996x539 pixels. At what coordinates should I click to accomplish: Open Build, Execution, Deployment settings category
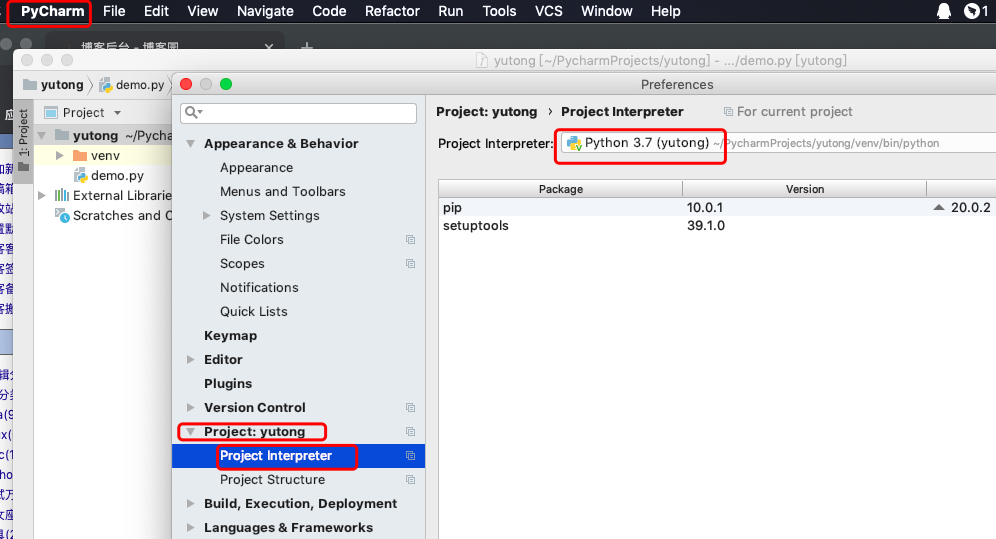click(300, 503)
